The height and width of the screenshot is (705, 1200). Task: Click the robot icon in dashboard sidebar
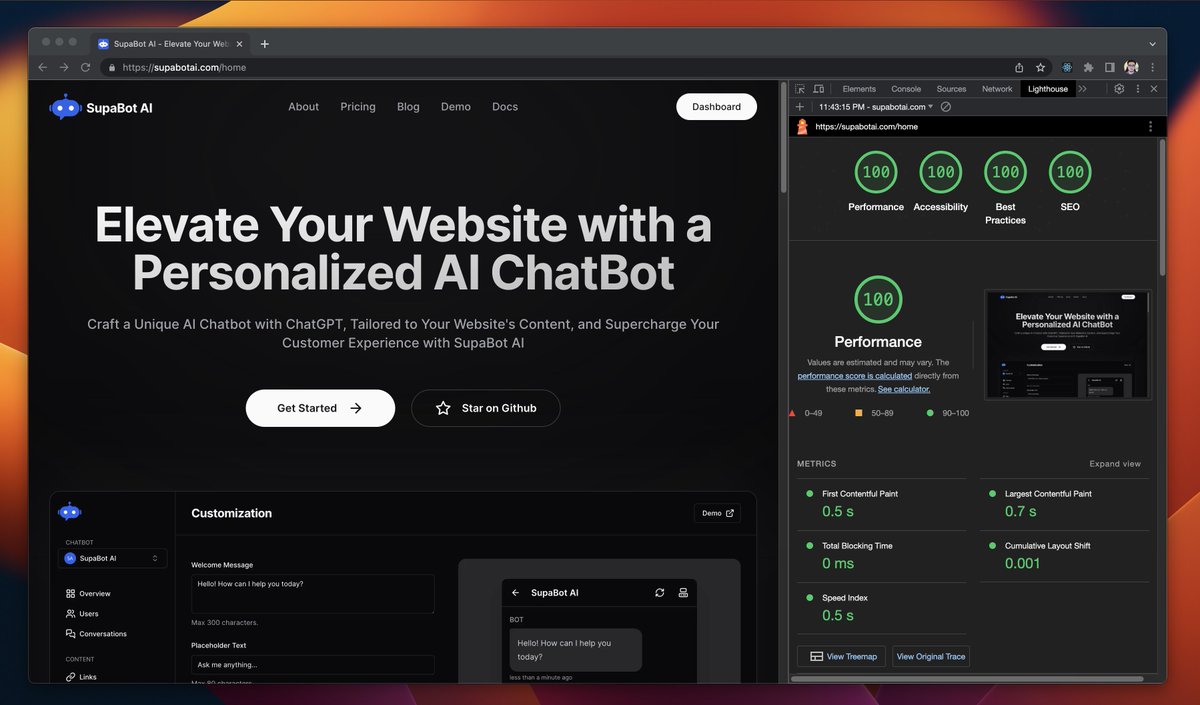(69, 512)
